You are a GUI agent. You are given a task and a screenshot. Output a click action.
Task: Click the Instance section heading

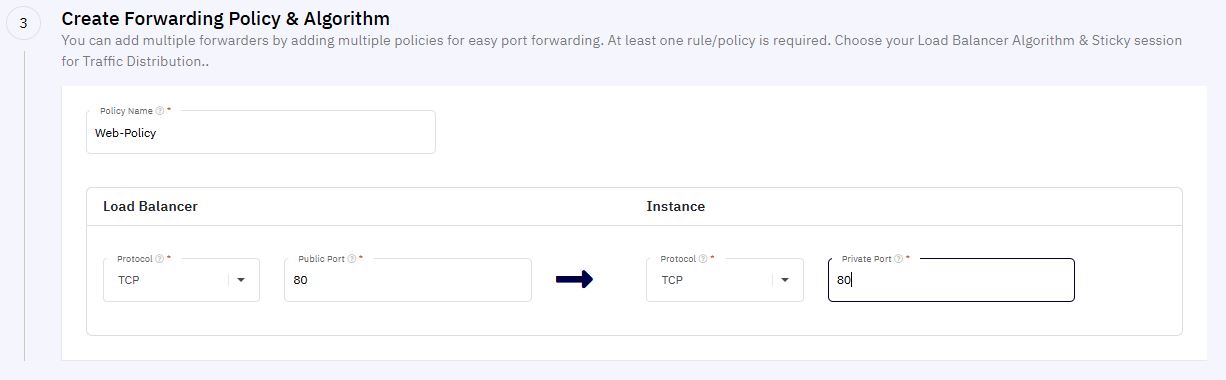click(676, 206)
